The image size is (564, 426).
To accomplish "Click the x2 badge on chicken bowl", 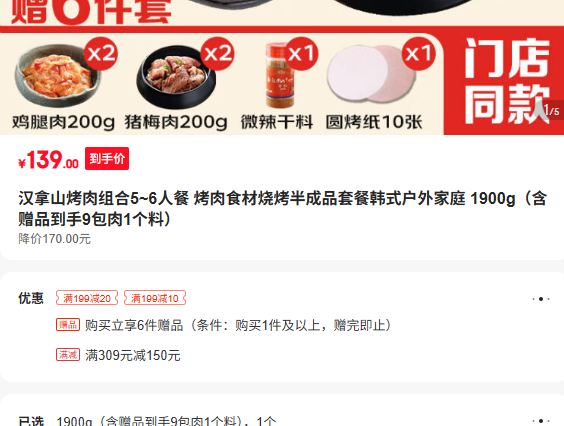I will pyautogui.click(x=101, y=54).
